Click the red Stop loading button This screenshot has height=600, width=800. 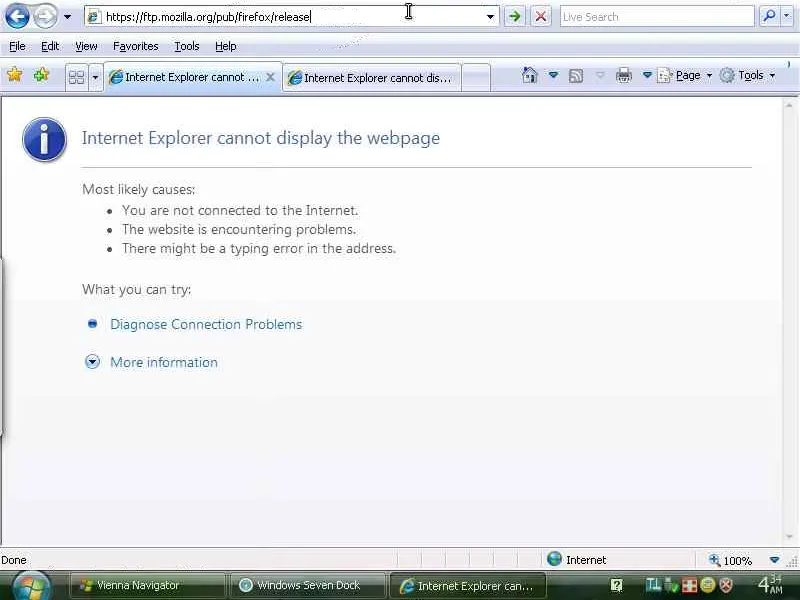[541, 17]
